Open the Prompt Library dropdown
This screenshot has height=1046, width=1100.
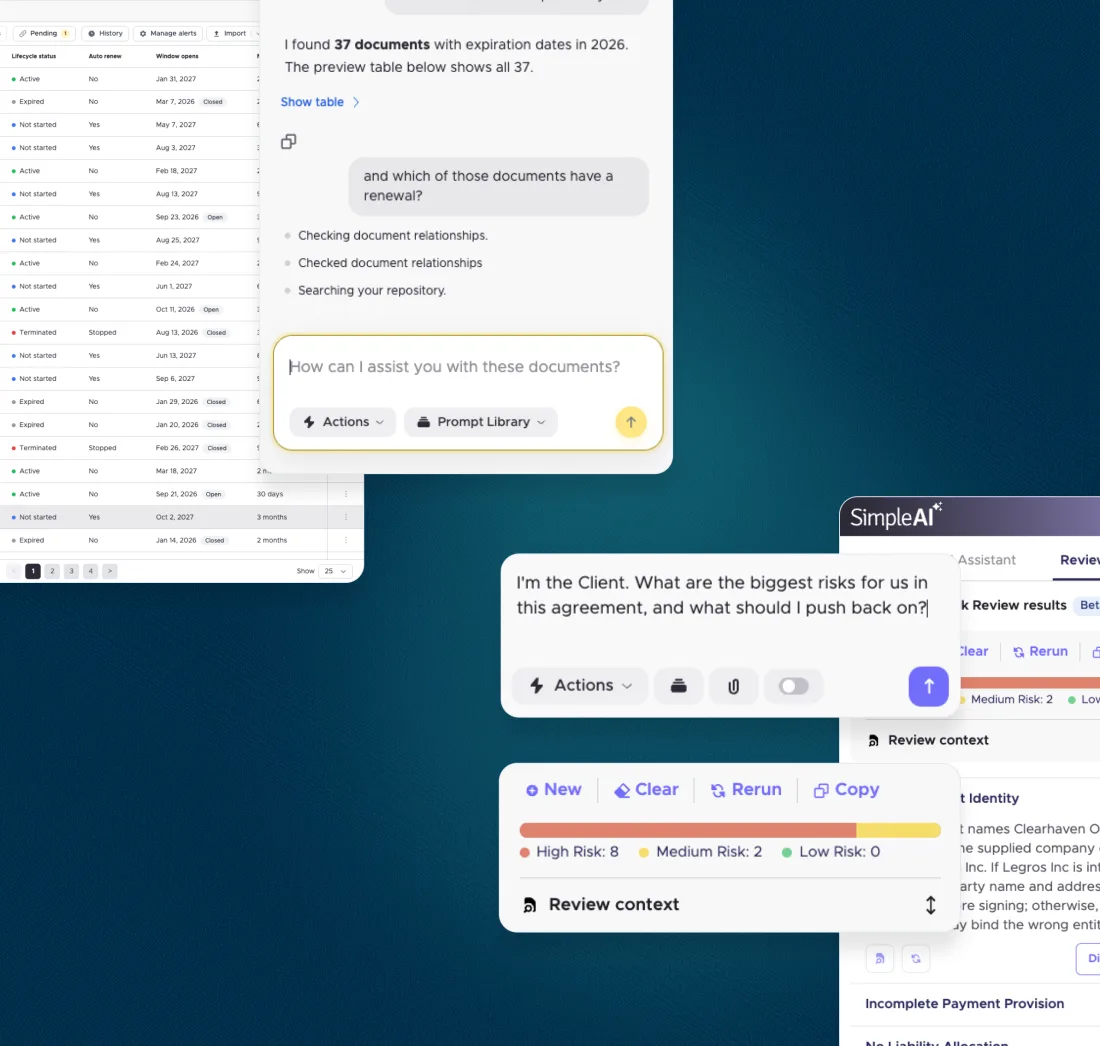click(x=481, y=422)
